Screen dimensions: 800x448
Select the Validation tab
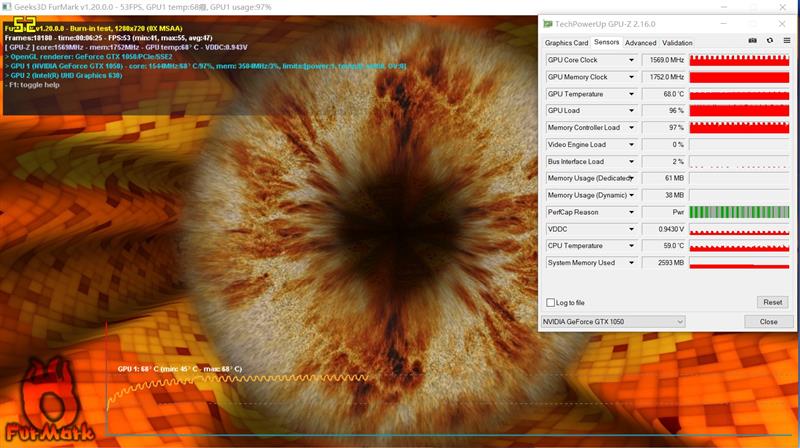pos(677,43)
